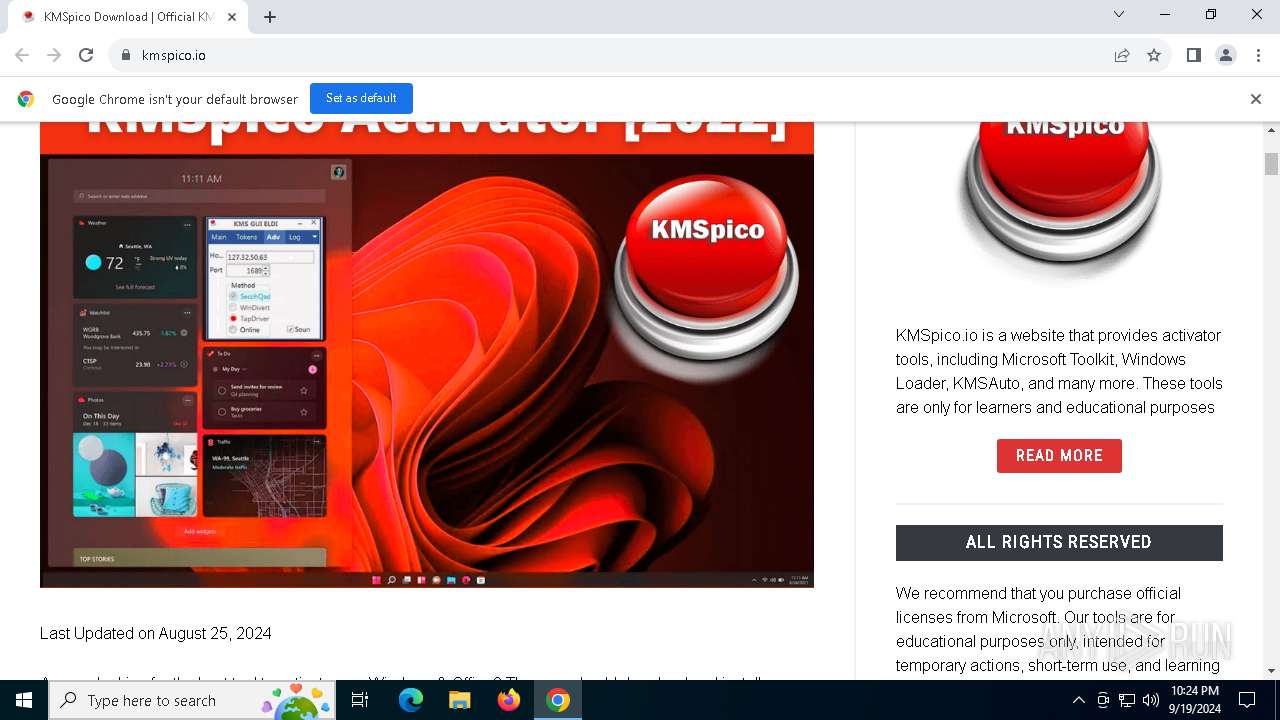Dismiss the default browser notification bar

(x=1255, y=99)
